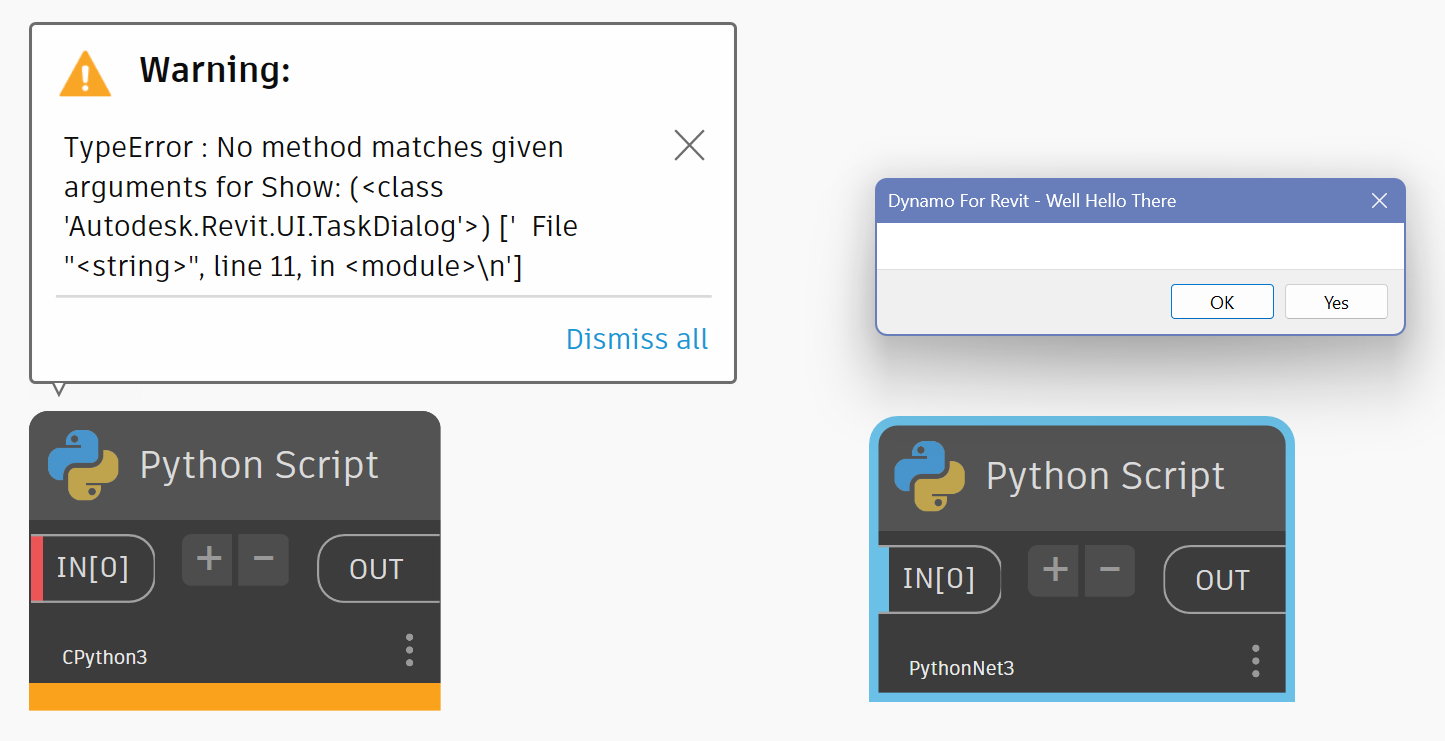Click the Dynamo For Revit dialog title bar
The image size is (1445, 741).
(x=1100, y=201)
